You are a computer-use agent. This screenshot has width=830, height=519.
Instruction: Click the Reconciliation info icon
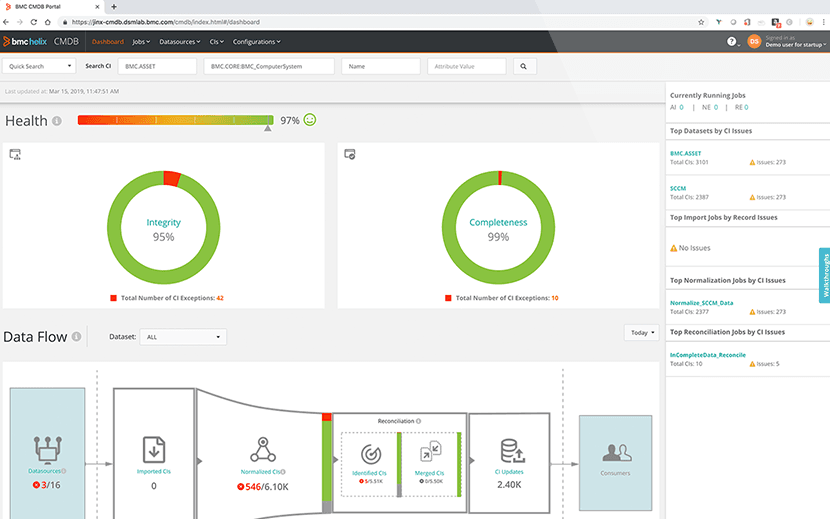click(x=418, y=421)
